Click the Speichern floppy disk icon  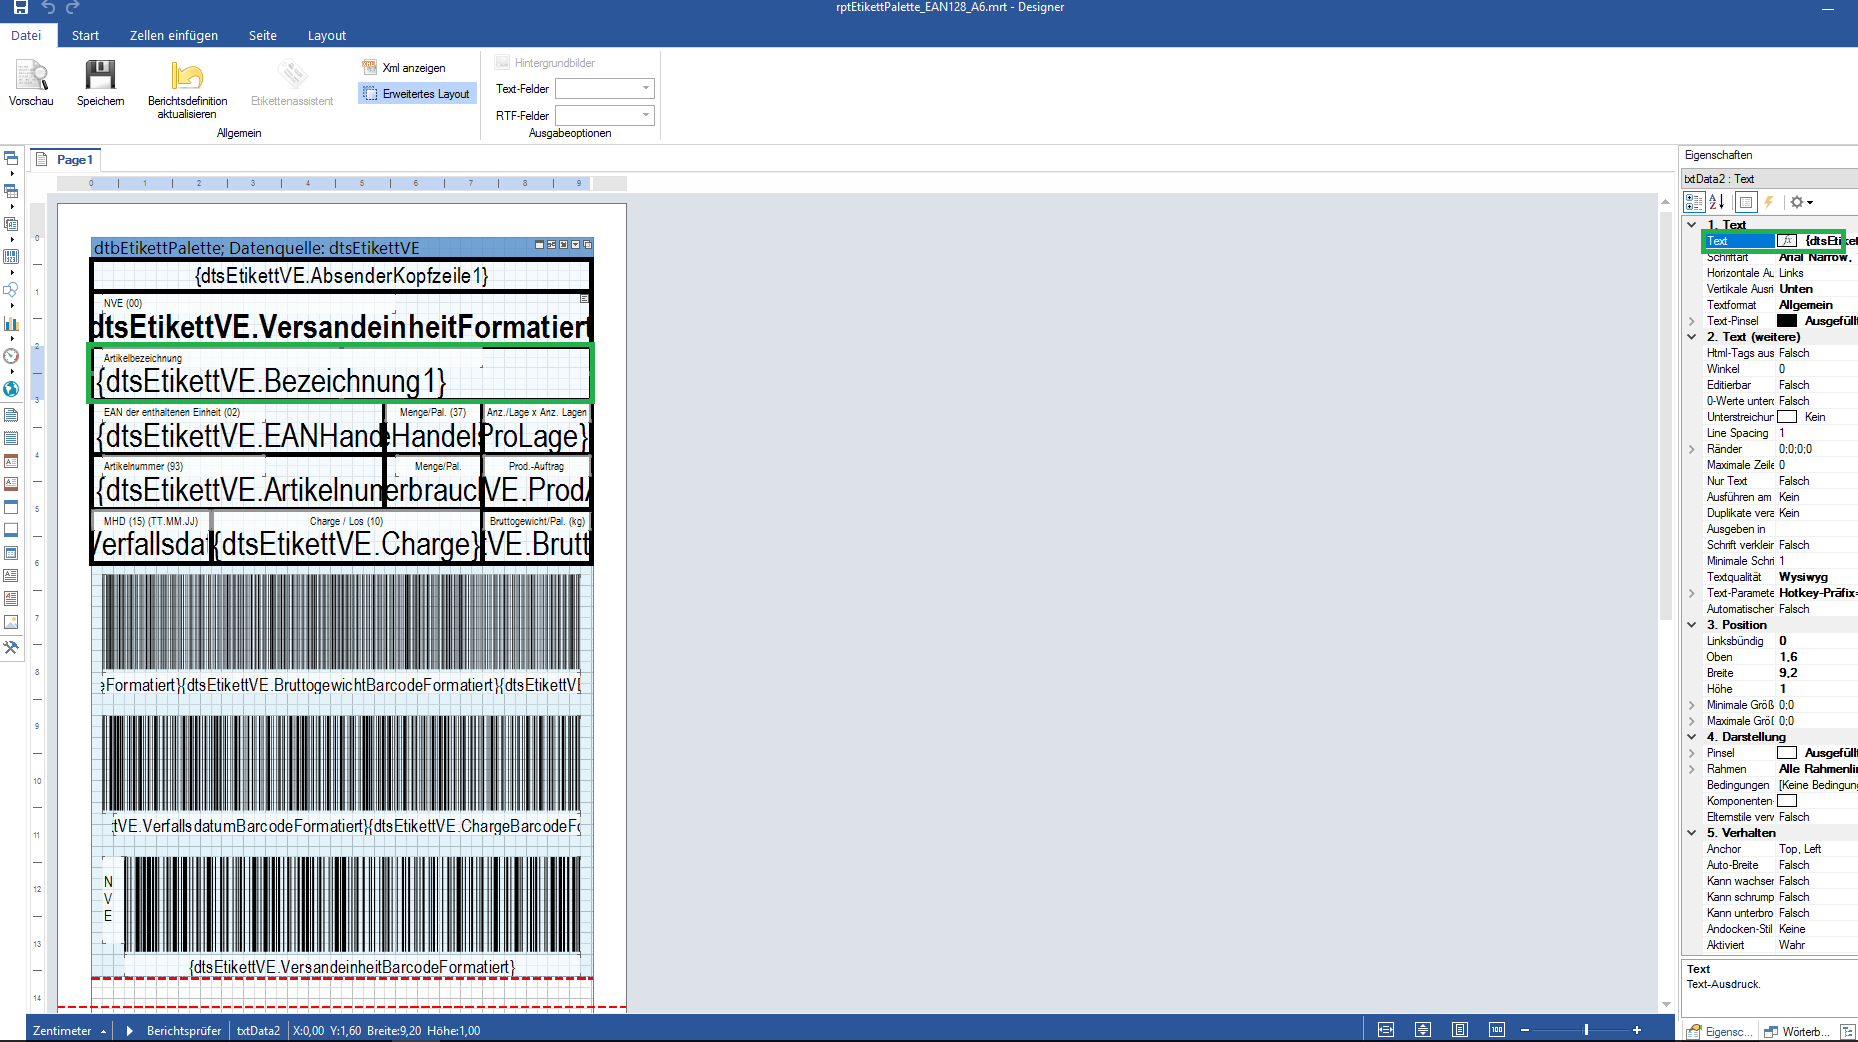click(x=100, y=80)
